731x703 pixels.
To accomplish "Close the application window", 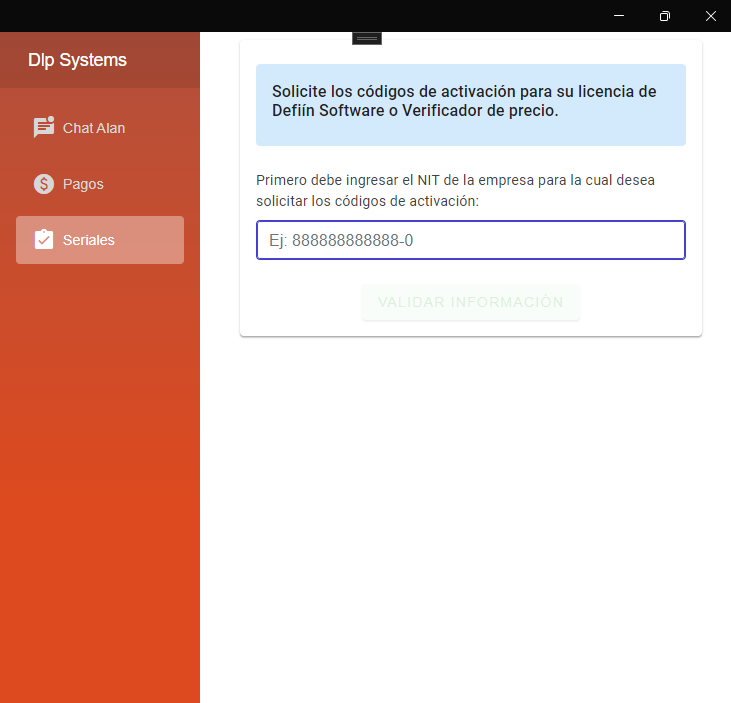I will tap(710, 16).
